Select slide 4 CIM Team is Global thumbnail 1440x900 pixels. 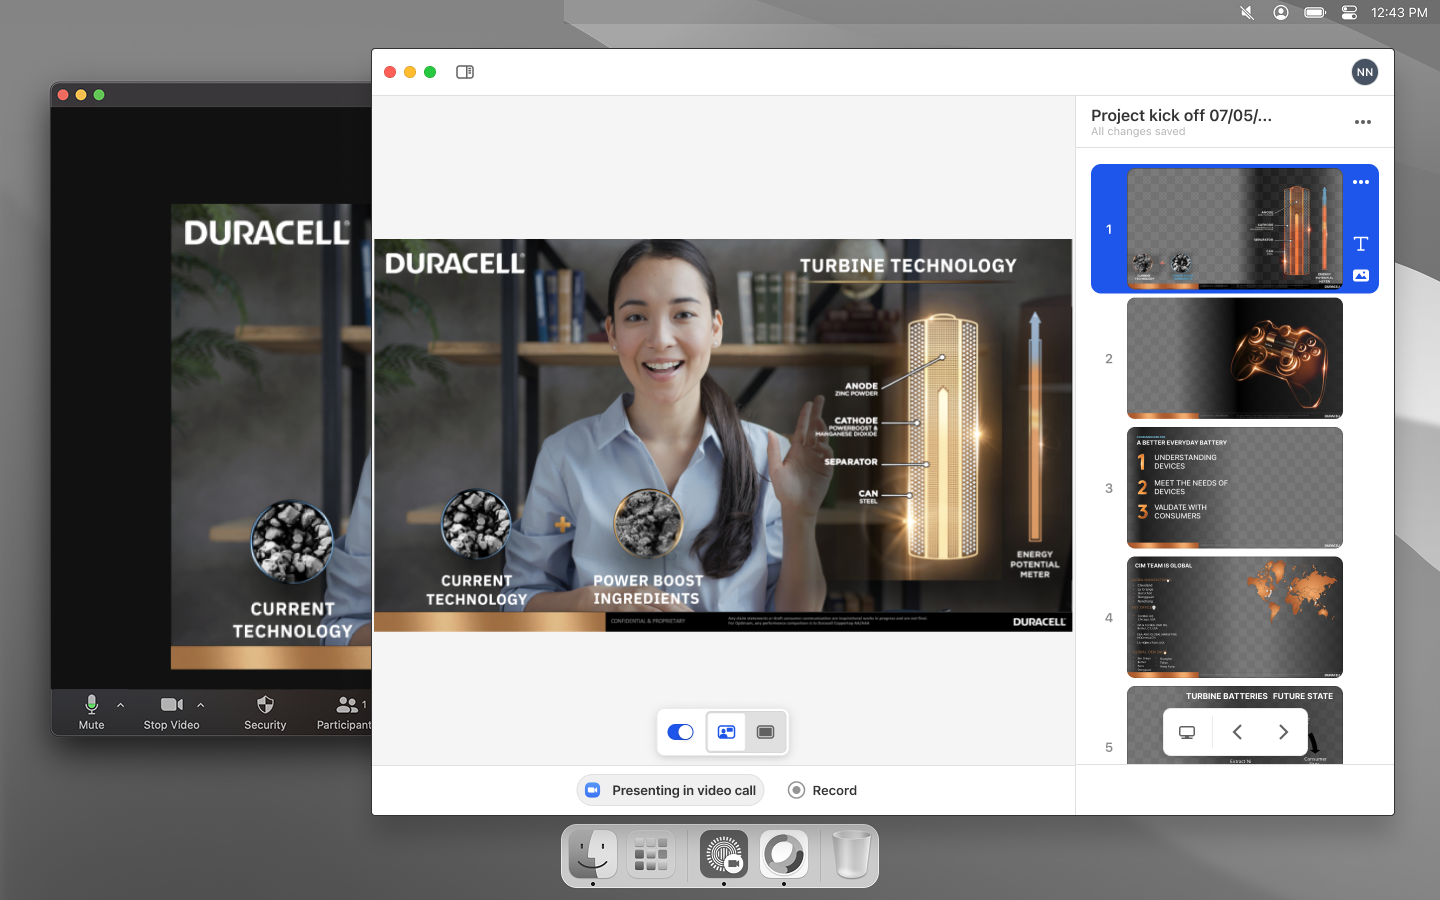[1235, 617]
